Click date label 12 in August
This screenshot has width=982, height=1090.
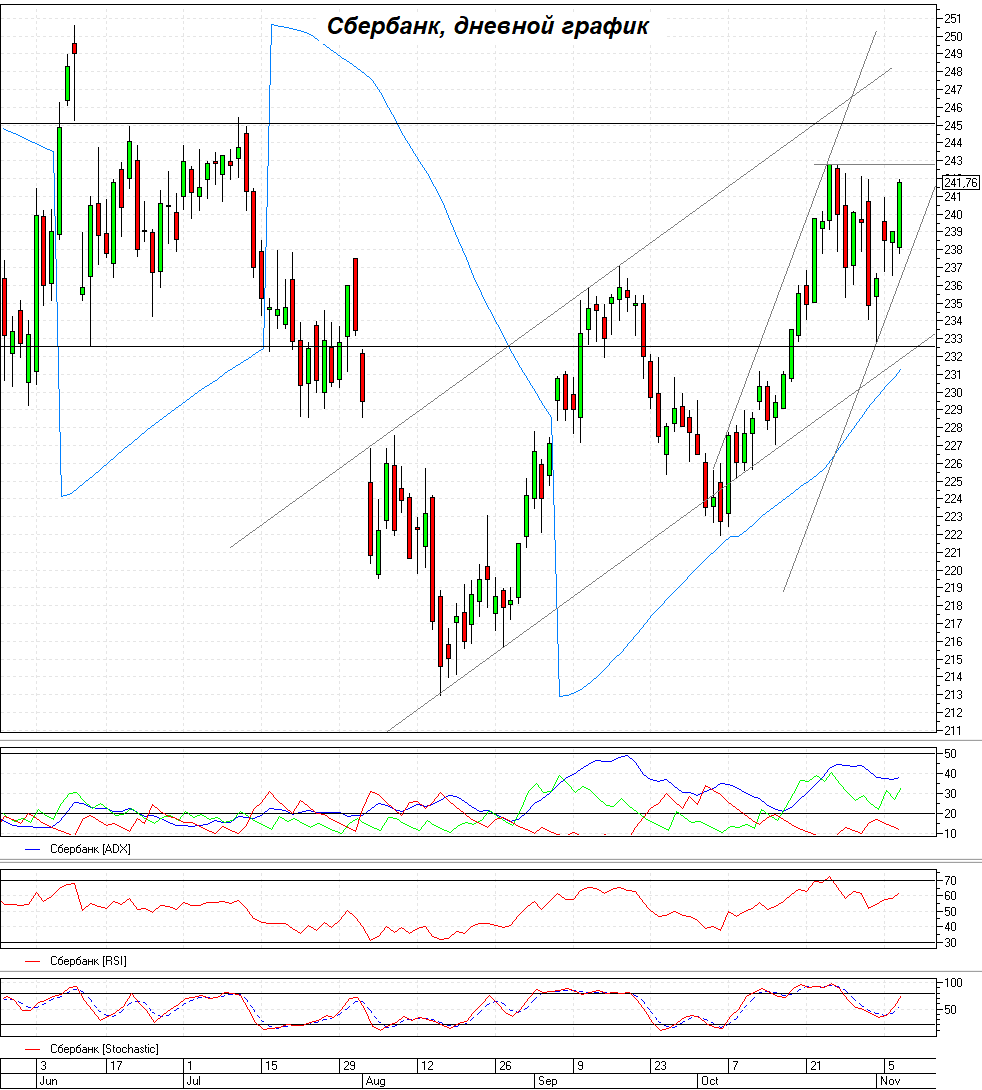coord(427,1066)
